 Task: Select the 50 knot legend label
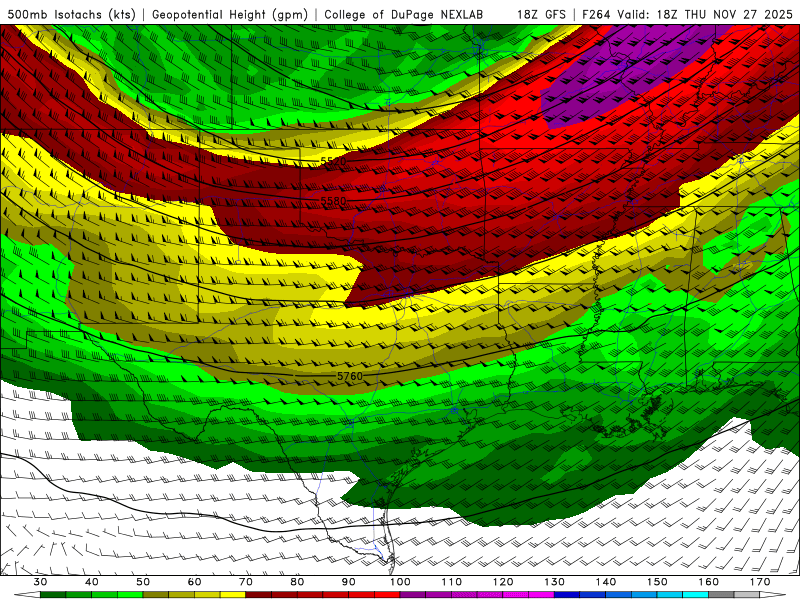(x=143, y=582)
